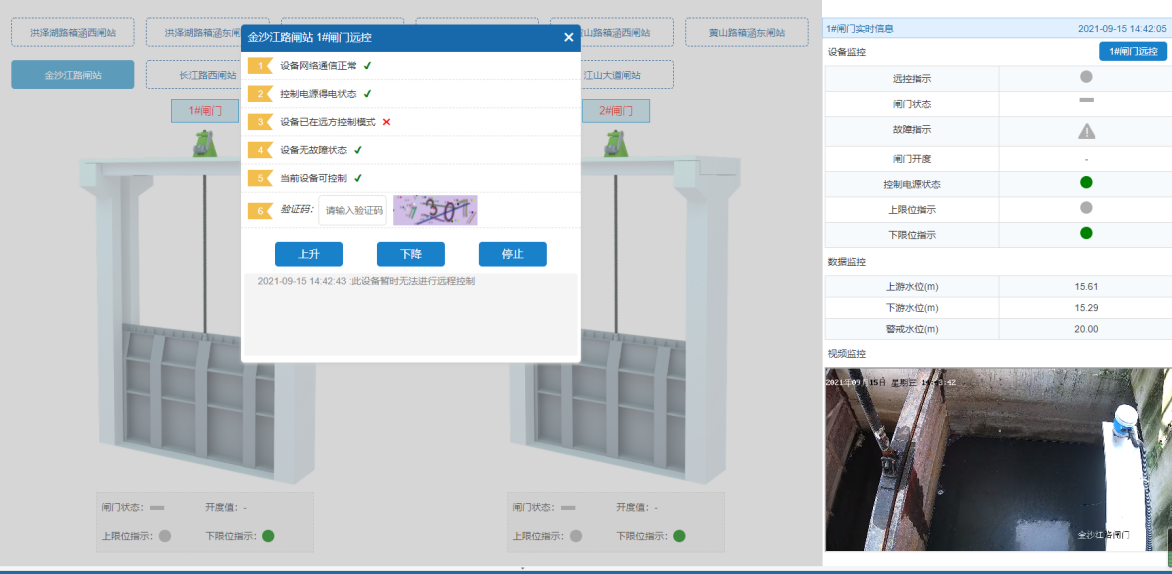Image resolution: width=1172 pixels, height=574 pixels.
Task: Select the 2#闸门 gate tab
Action: (616, 111)
